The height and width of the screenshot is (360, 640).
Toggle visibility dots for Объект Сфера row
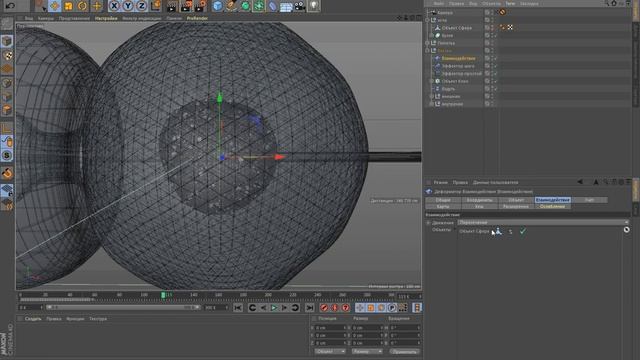click(492, 28)
